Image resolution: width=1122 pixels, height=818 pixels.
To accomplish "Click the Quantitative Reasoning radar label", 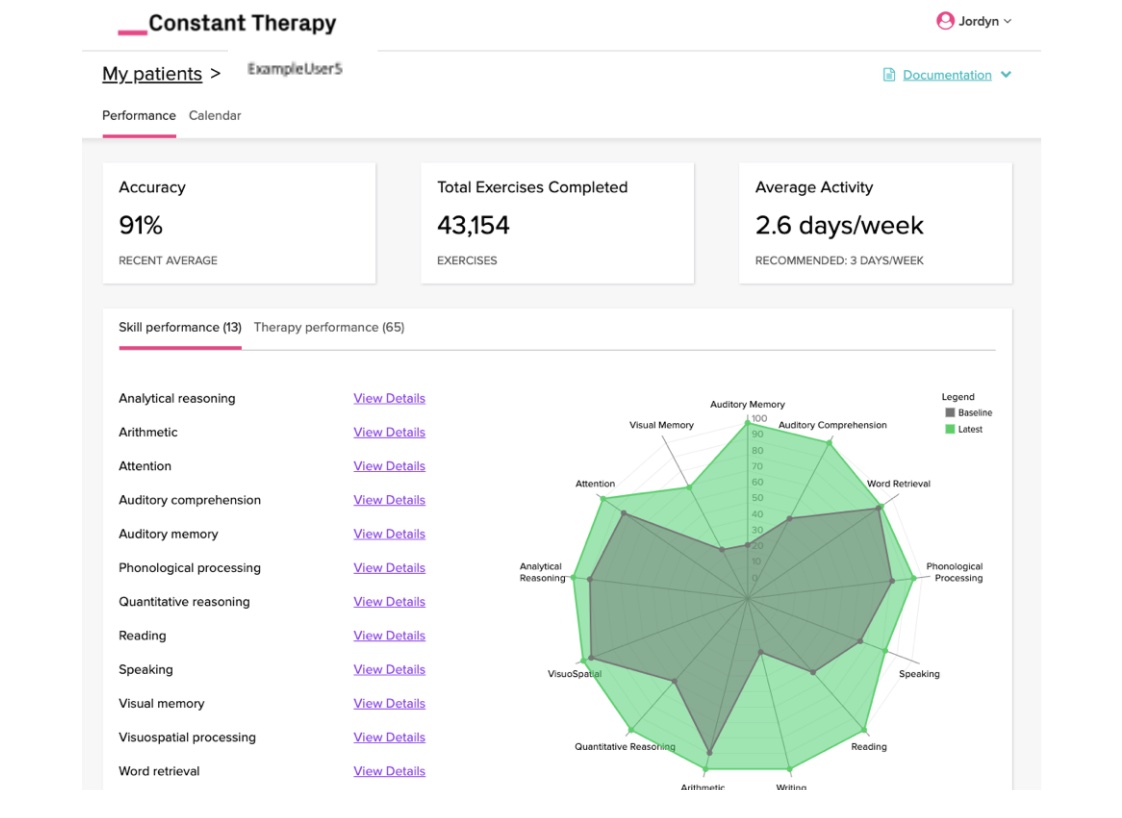I will [x=625, y=746].
